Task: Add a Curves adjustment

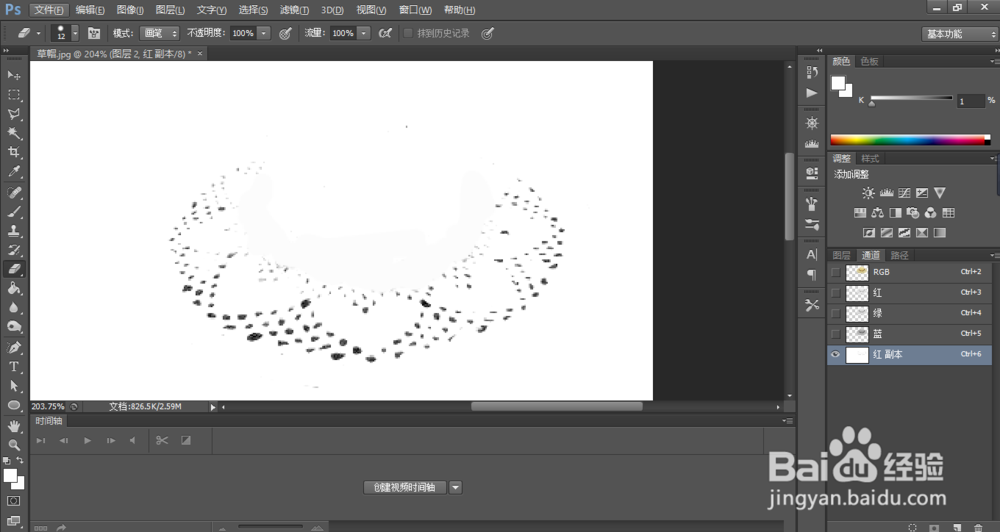Action: pyautogui.click(x=904, y=193)
